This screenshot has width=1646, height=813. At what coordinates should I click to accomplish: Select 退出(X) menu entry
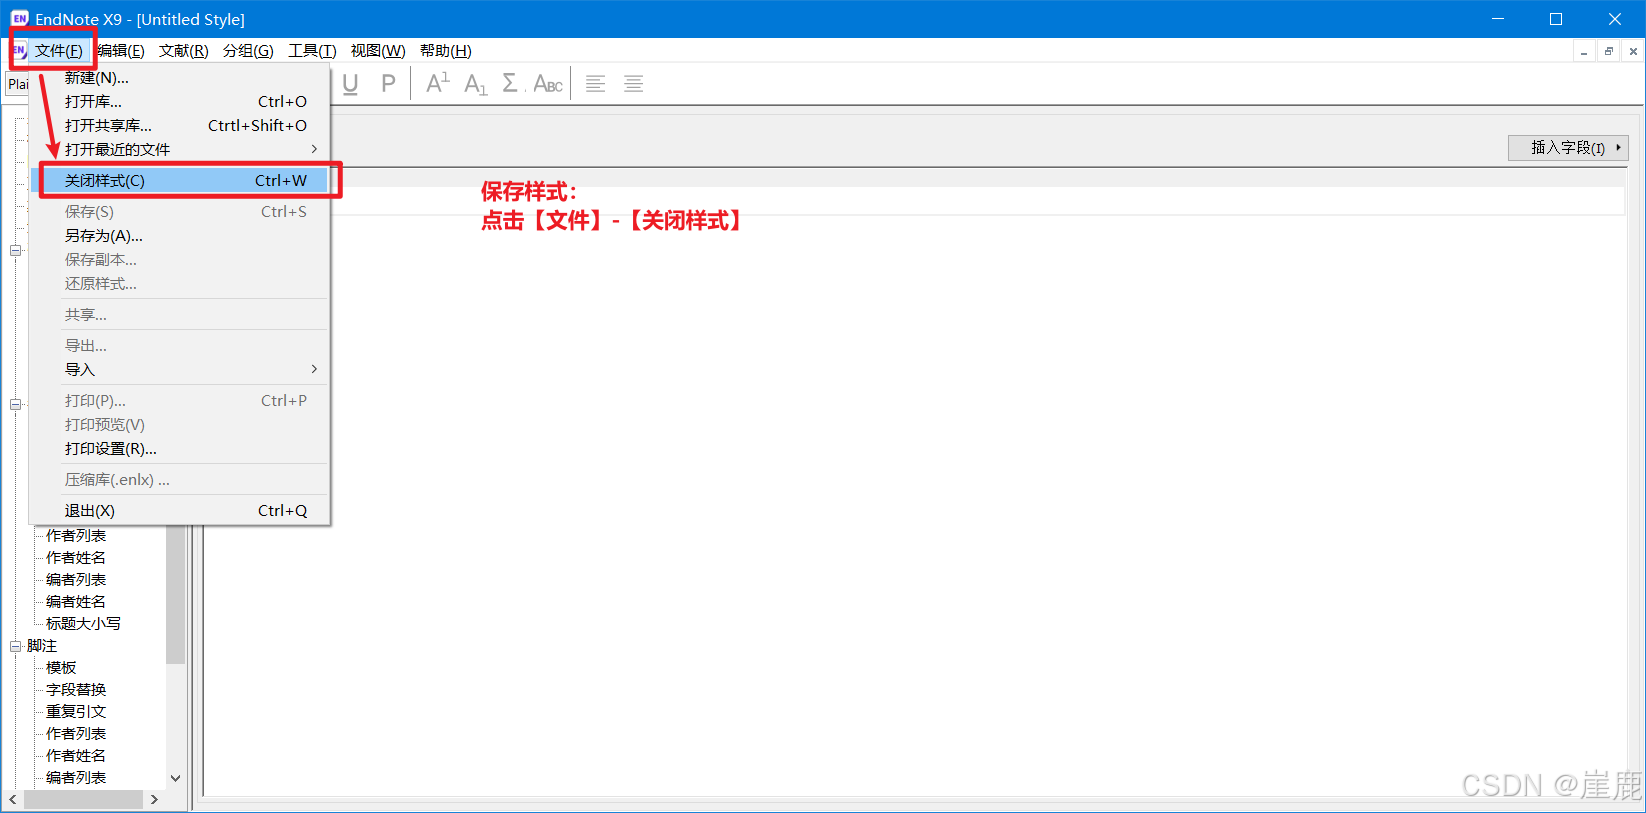click(x=180, y=511)
